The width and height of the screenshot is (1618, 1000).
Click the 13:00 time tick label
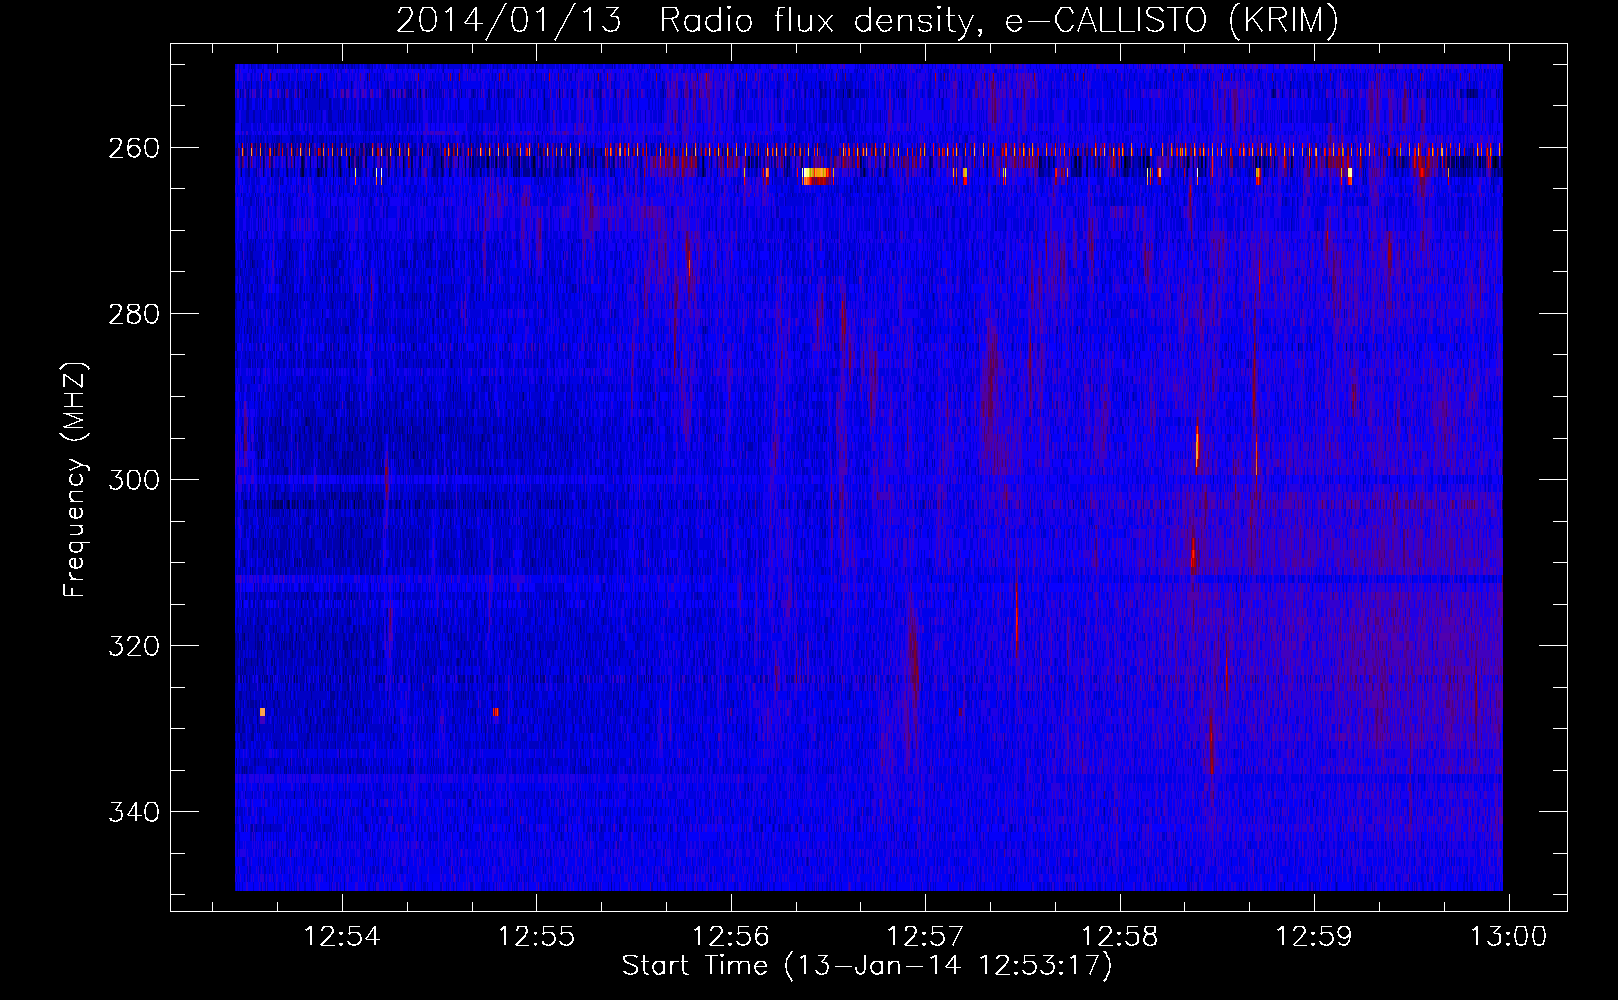coord(1508,937)
